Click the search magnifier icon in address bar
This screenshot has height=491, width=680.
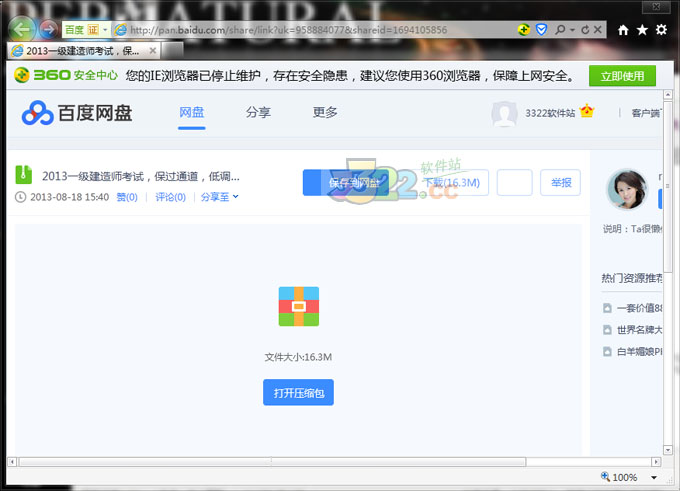point(560,29)
